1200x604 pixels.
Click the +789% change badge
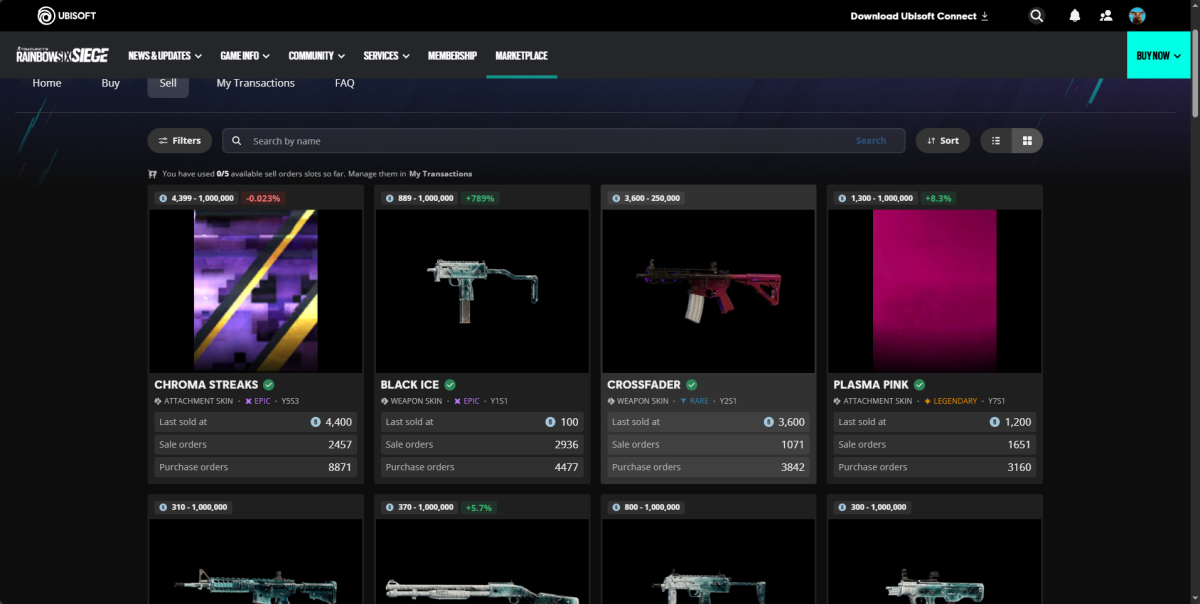tap(480, 198)
